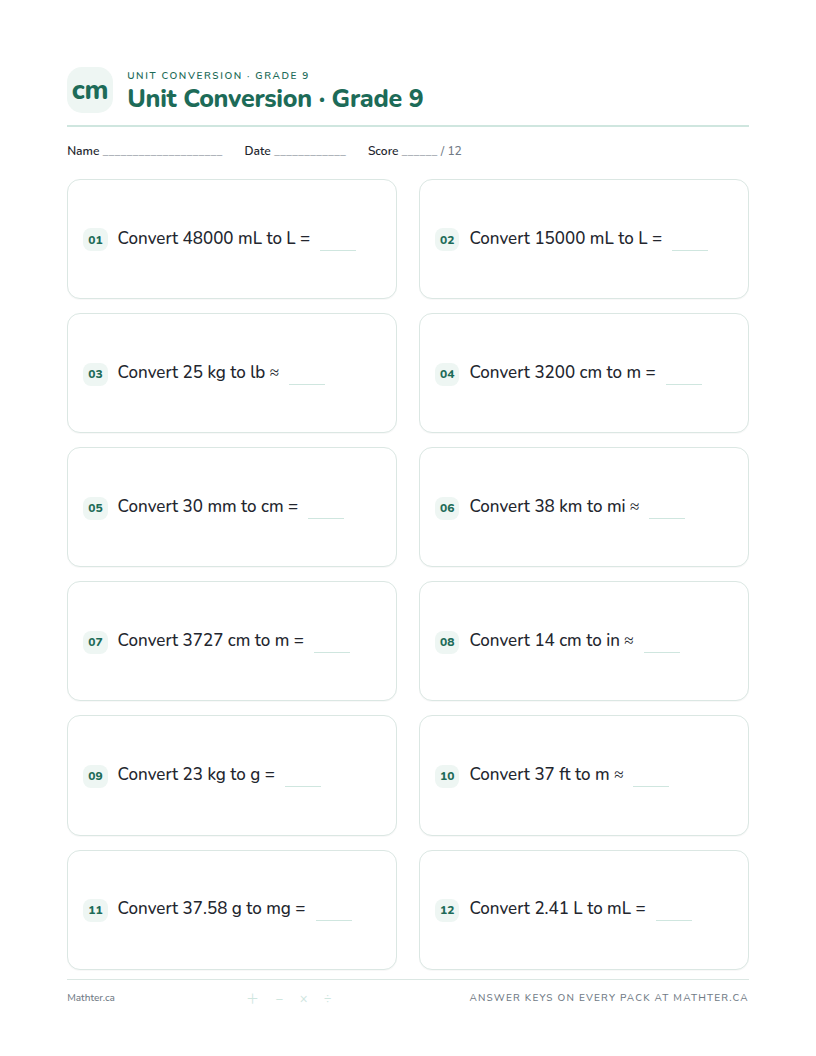Screen dimensions: 816x1056
Task: Click the Score blank before "/ 12"
Action: pos(419,154)
